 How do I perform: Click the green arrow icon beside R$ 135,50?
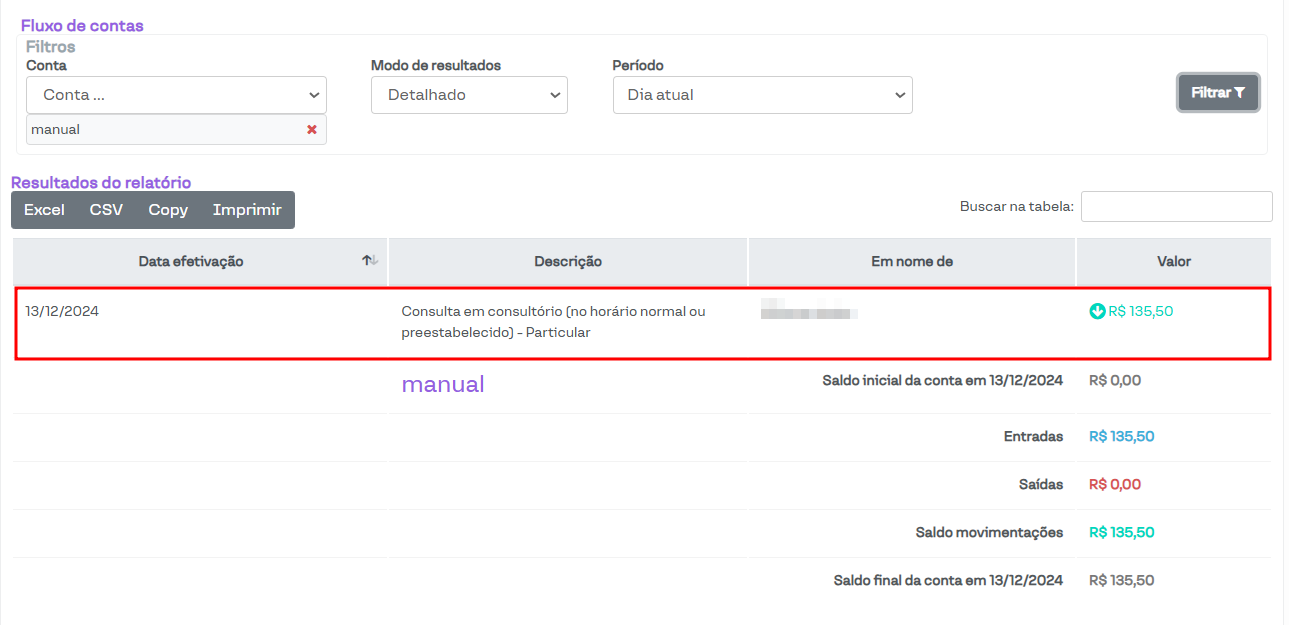pyautogui.click(x=1097, y=312)
